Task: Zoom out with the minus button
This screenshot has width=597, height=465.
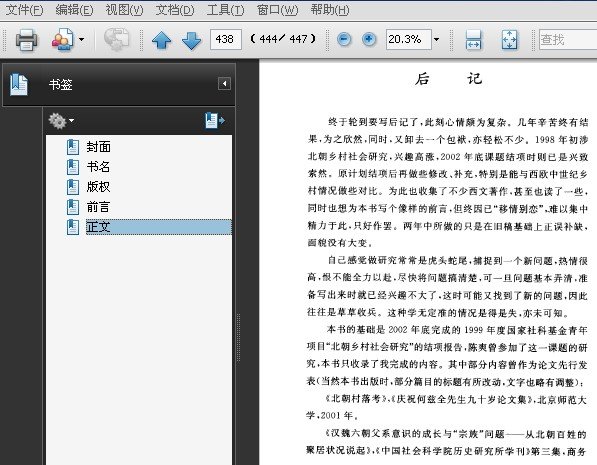Action: [x=344, y=39]
